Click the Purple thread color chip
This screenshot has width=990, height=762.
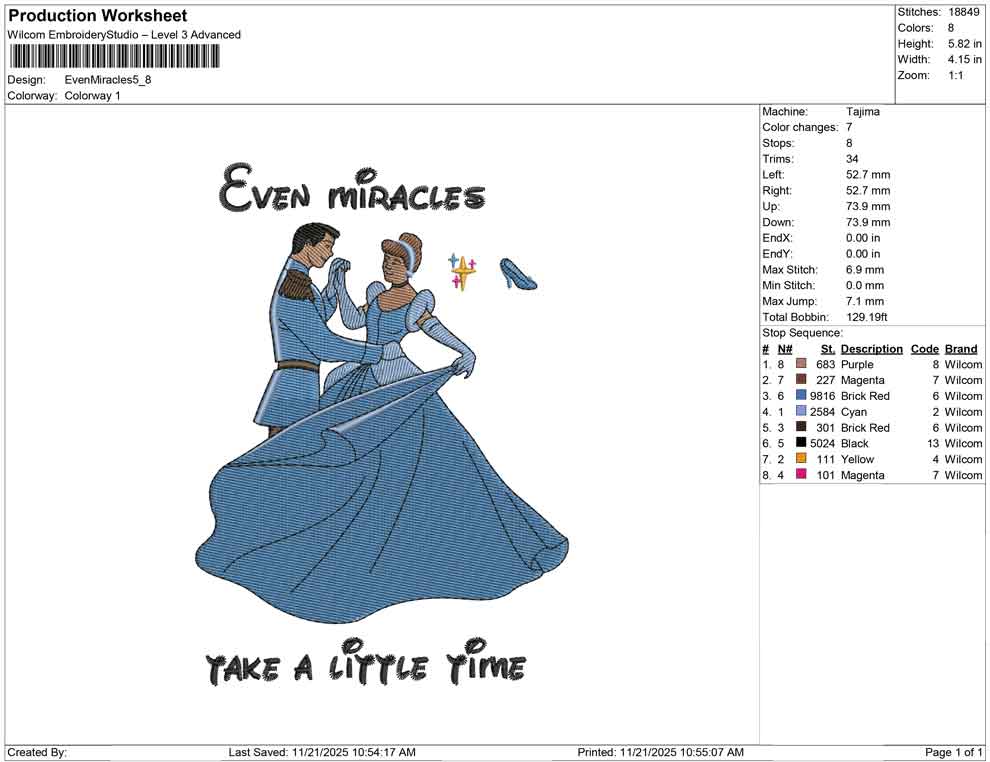pyautogui.click(x=800, y=364)
